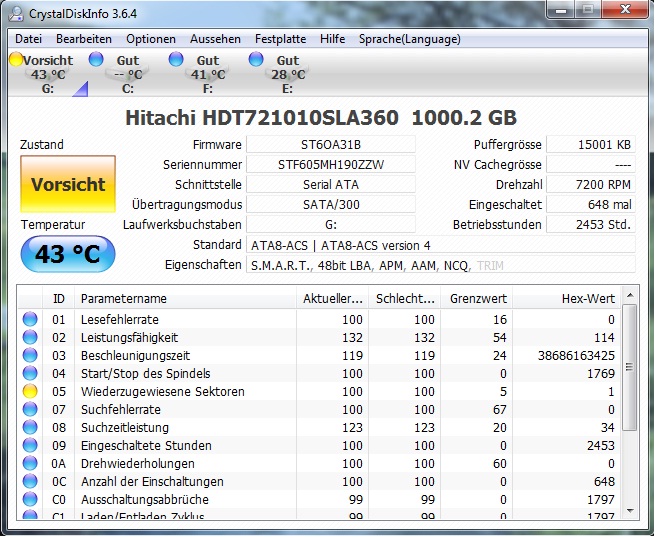655x538 pixels.
Task: Click the Eigenschaften field with S.M.A.R.T.
Action: click(441, 265)
